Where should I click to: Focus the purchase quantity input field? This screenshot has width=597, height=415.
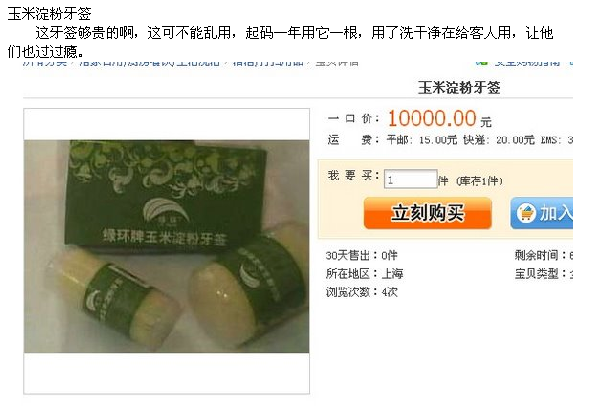click(x=410, y=179)
